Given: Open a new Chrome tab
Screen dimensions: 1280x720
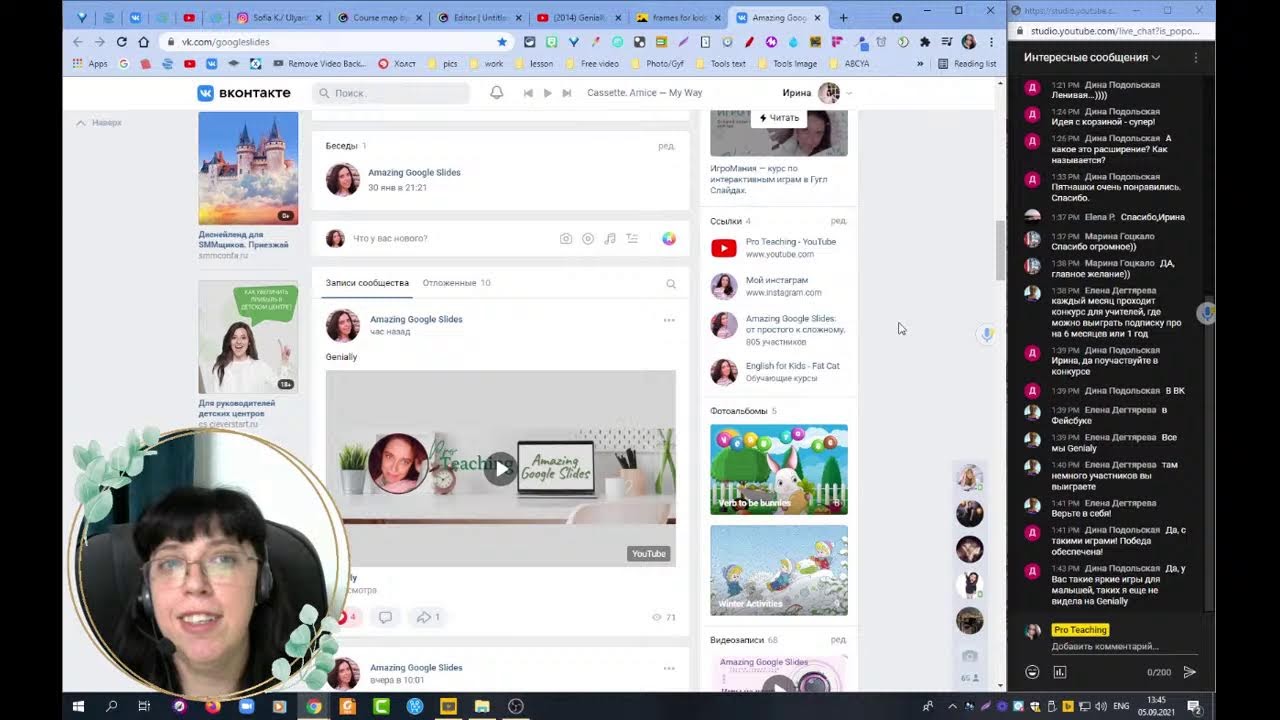Looking at the screenshot, I should point(843,18).
